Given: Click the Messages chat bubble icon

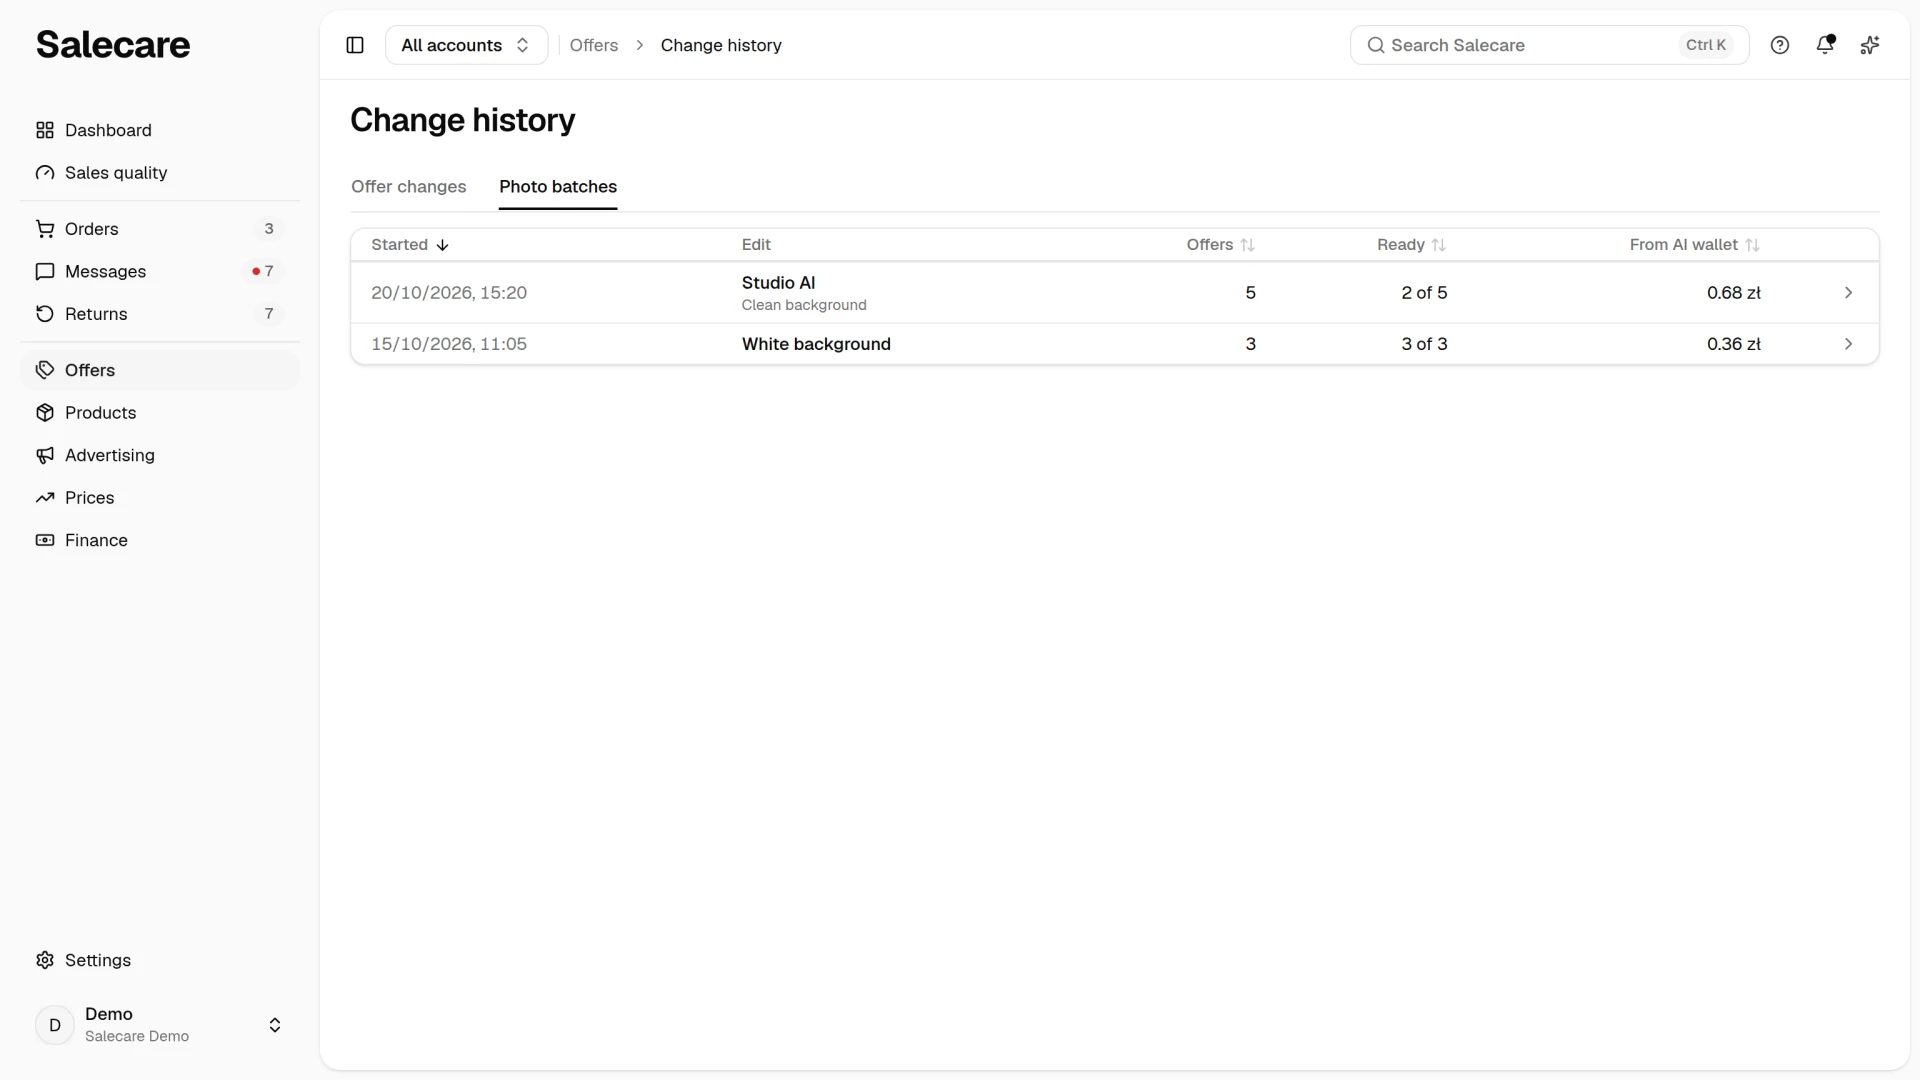Looking at the screenshot, I should click(x=45, y=272).
